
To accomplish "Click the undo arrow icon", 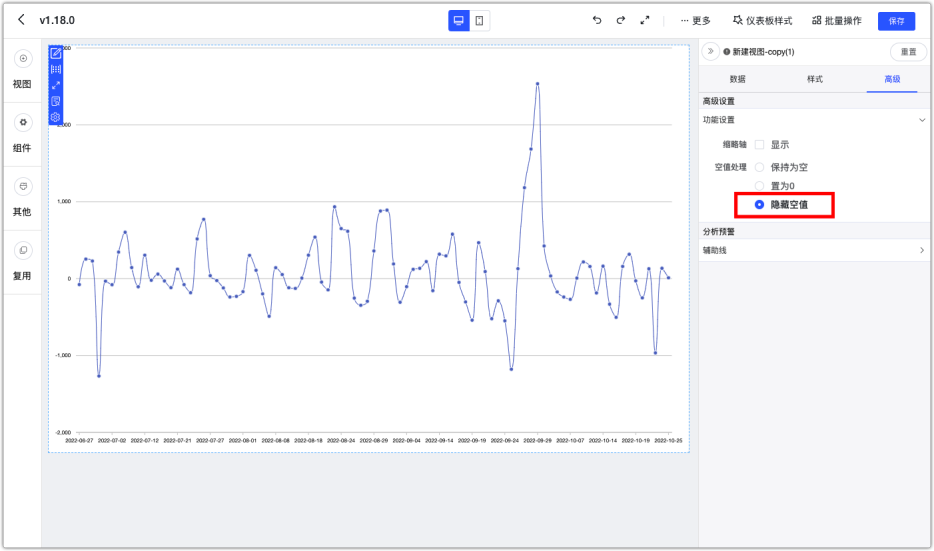I will (x=597, y=20).
